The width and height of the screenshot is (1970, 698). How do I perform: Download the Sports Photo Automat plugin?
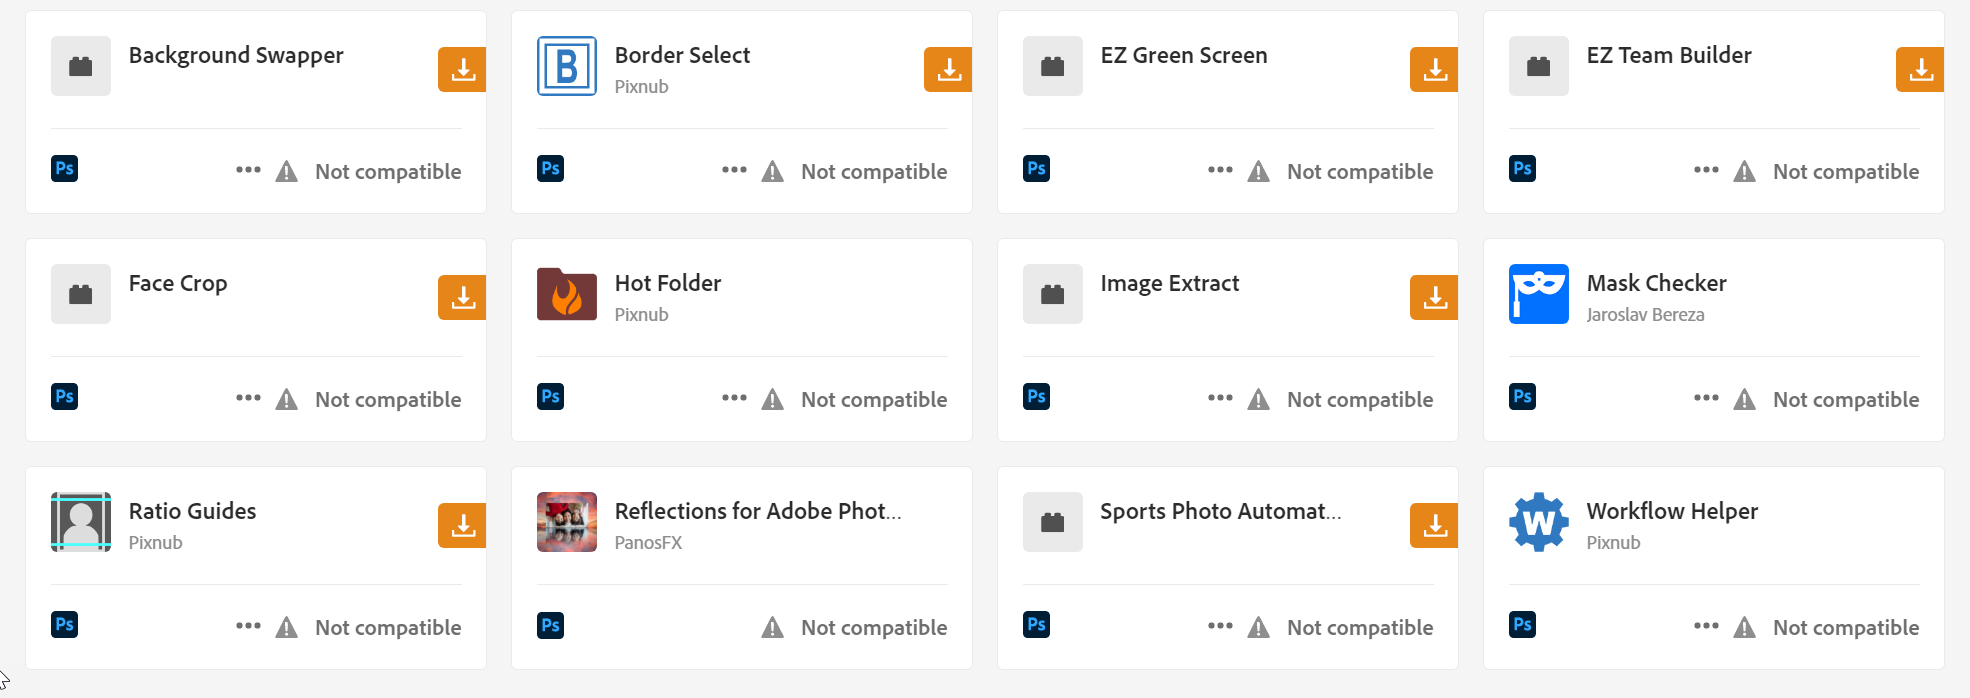pos(1434,525)
